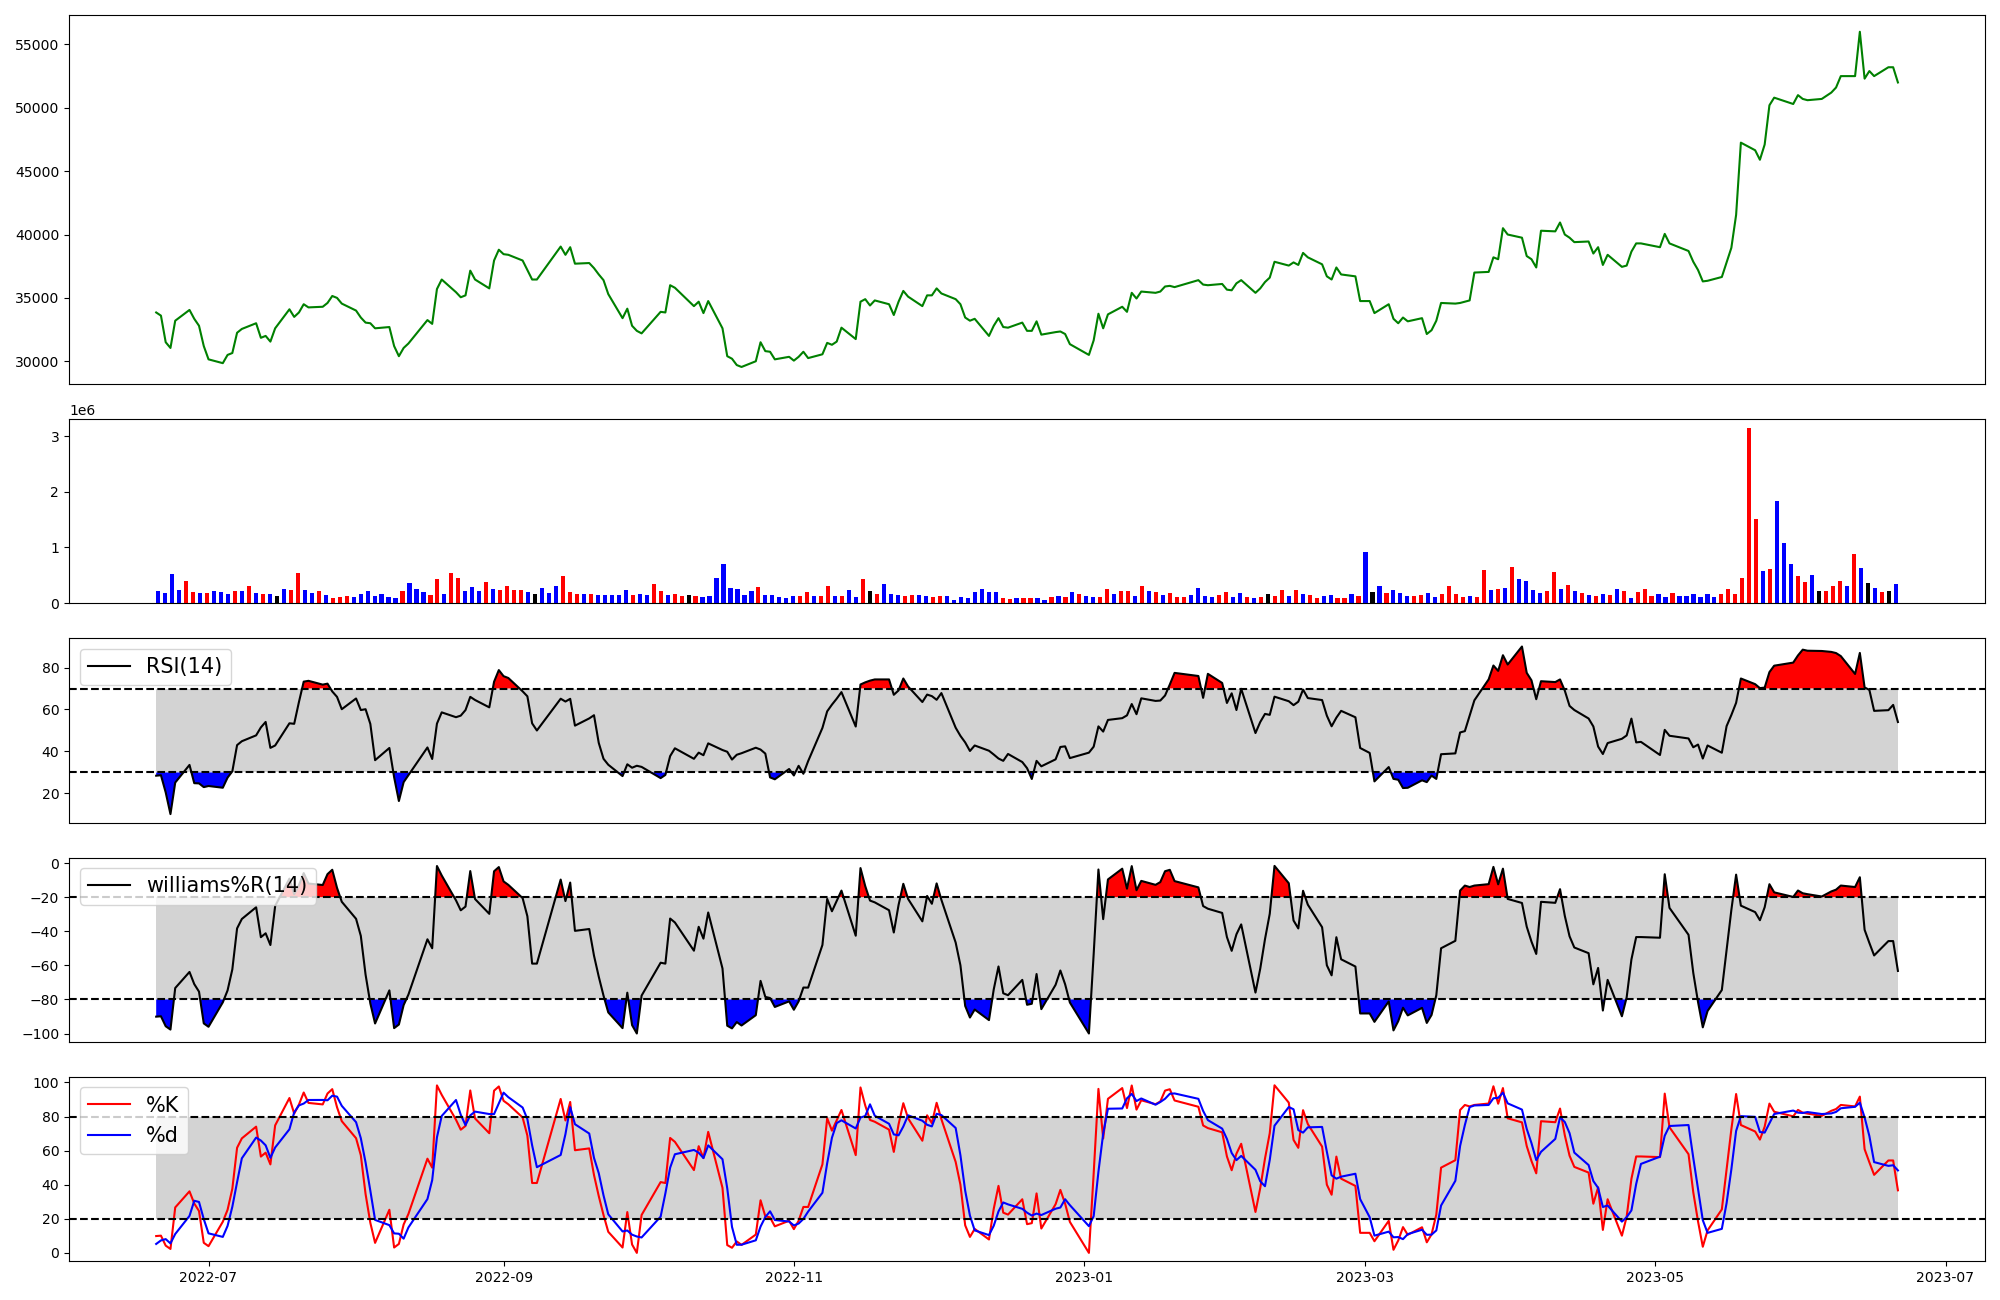Viewport: 2000px width, 1300px height.
Task: Click the RSI(14) legend label
Action: click(x=184, y=666)
